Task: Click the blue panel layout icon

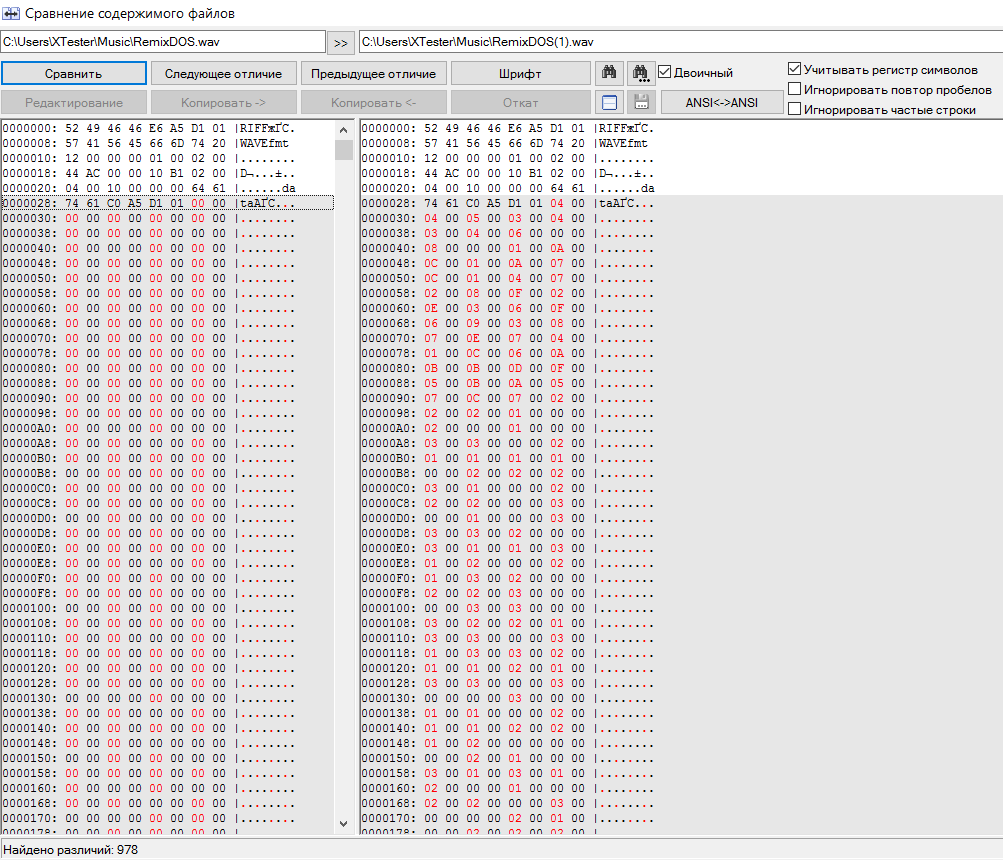Action: tap(610, 102)
